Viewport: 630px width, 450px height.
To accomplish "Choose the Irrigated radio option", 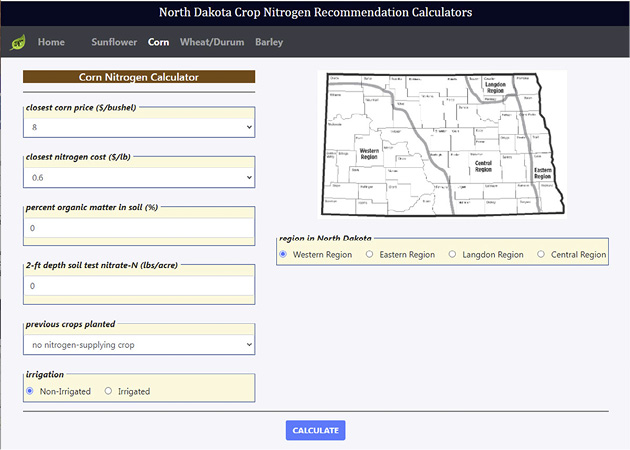I will click(x=109, y=391).
